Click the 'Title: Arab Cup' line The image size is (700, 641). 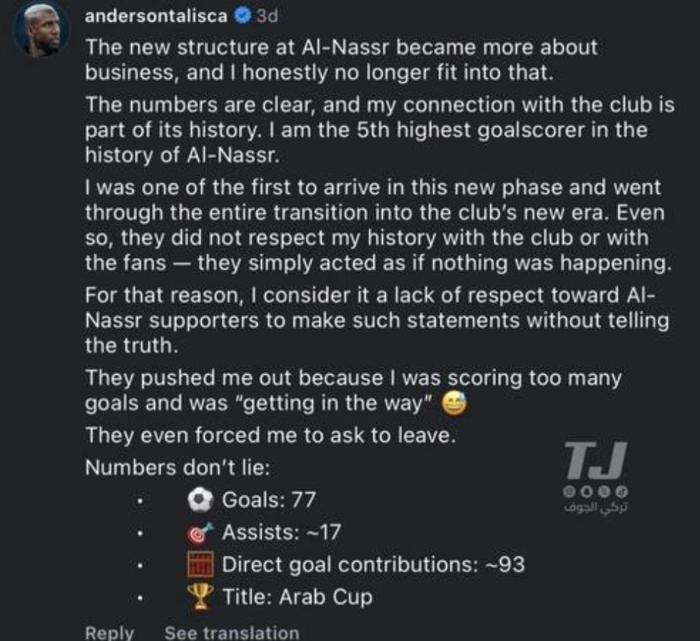coord(297,597)
